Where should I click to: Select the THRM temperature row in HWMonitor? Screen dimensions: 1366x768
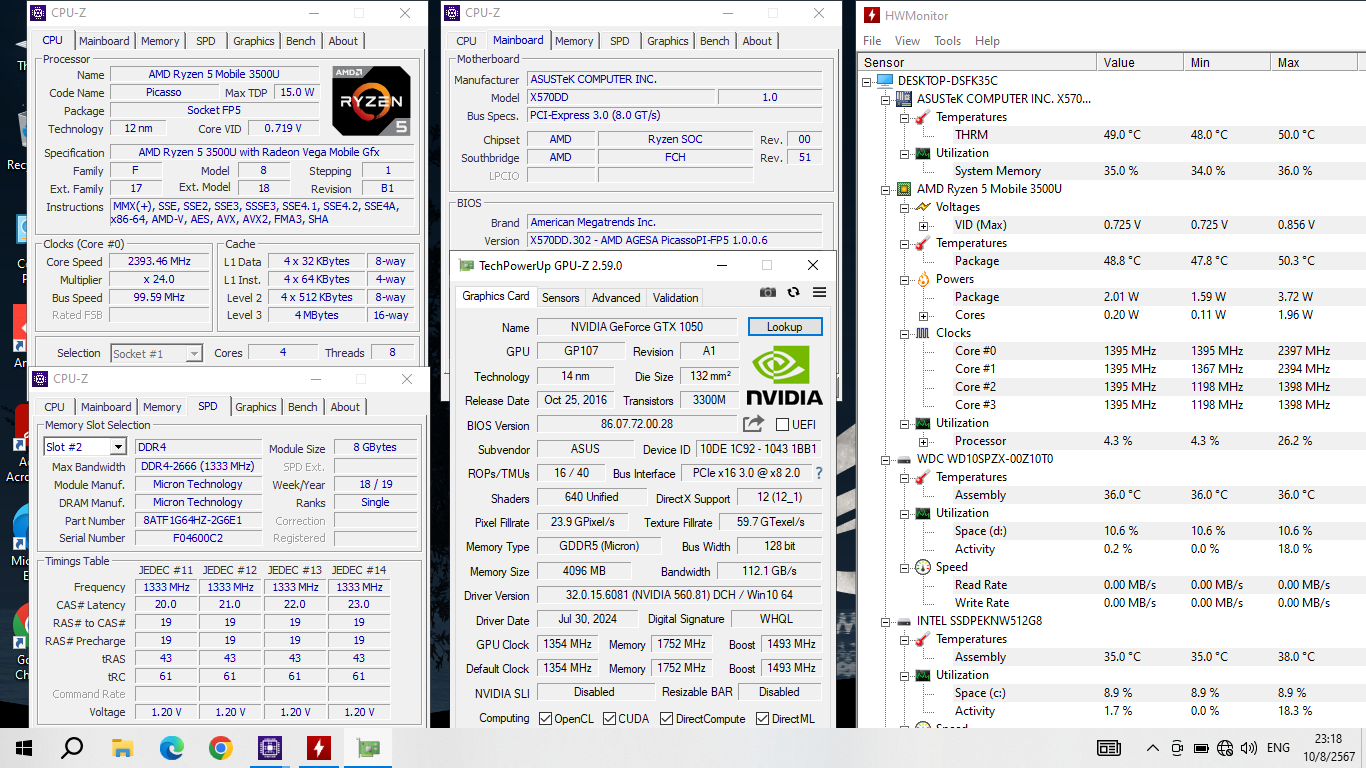tap(1112, 135)
